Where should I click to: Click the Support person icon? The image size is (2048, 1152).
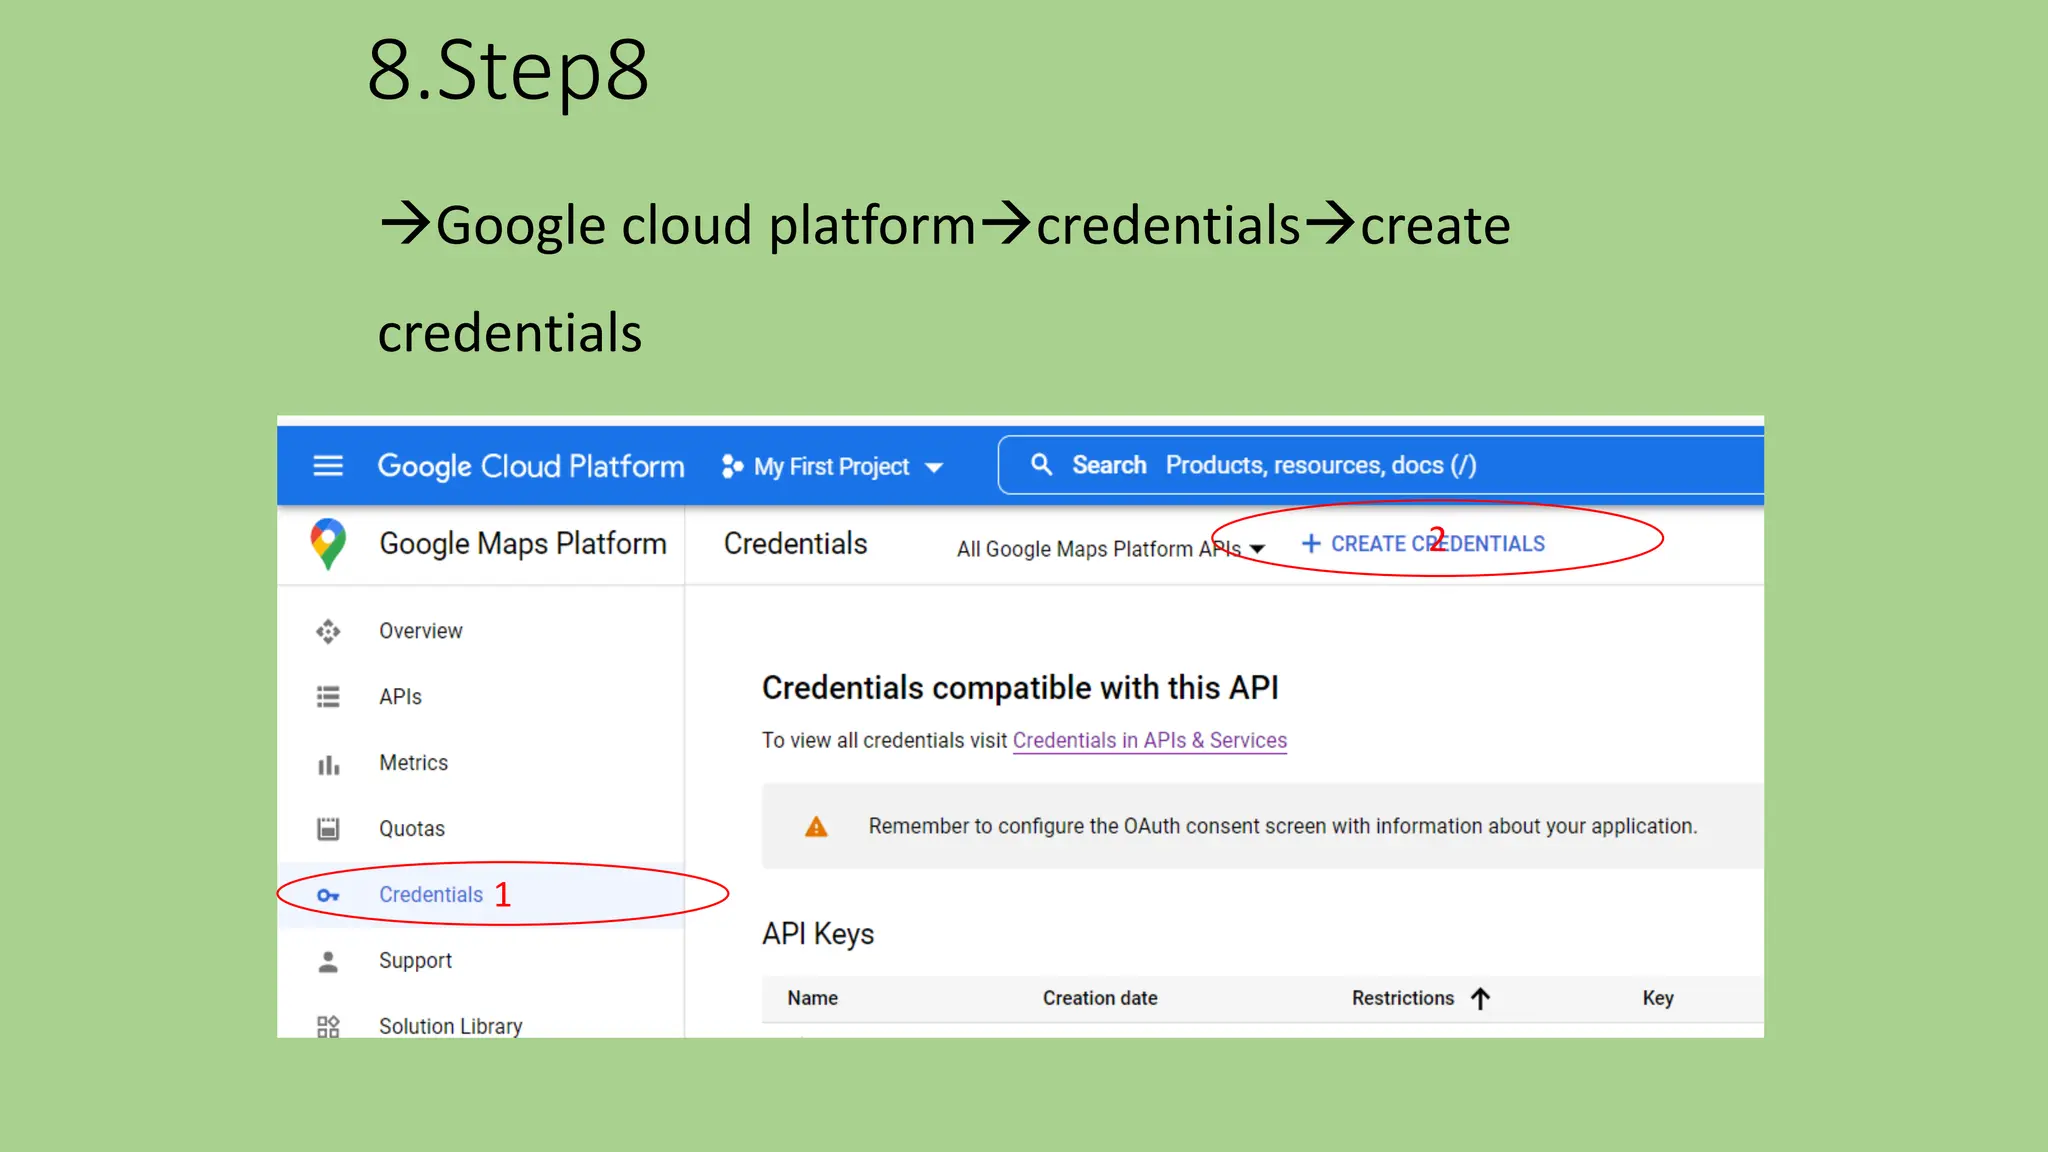click(328, 962)
